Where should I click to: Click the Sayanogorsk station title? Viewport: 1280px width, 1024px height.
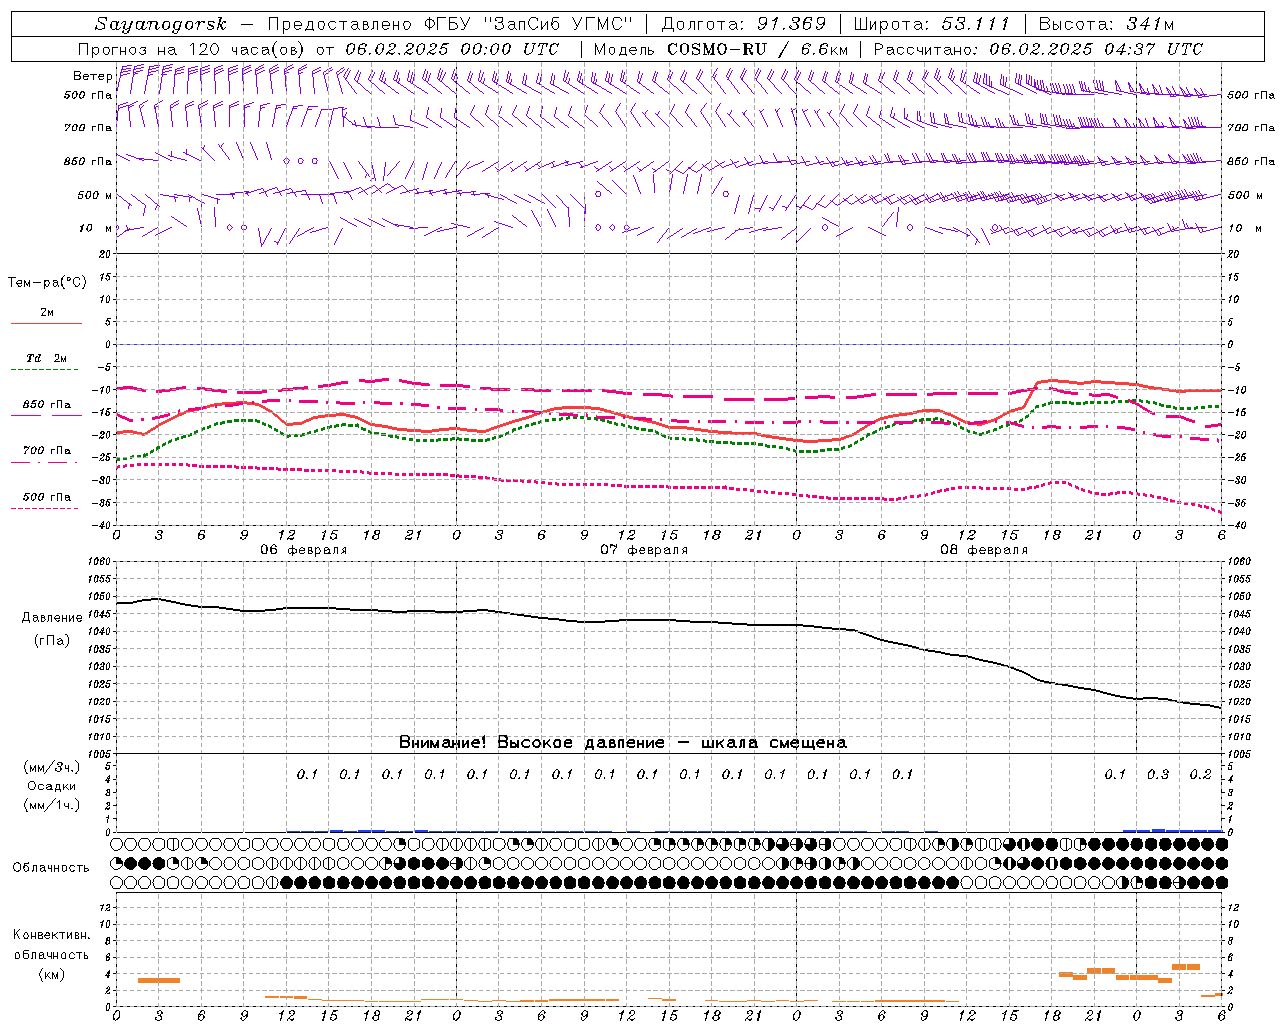tap(161, 24)
